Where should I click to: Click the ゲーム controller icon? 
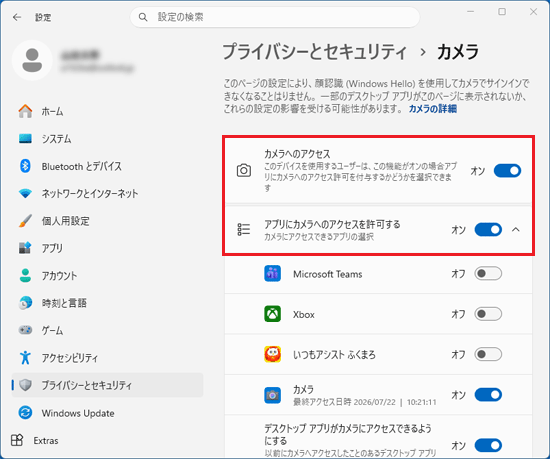25,330
